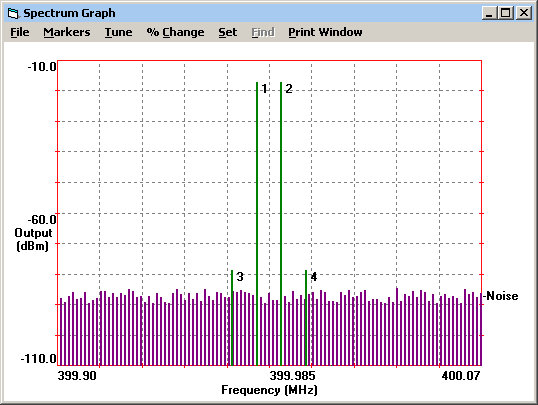Select marker 1 spectral line
Image resolution: width=538 pixels, height=405 pixels.
pyautogui.click(x=257, y=223)
